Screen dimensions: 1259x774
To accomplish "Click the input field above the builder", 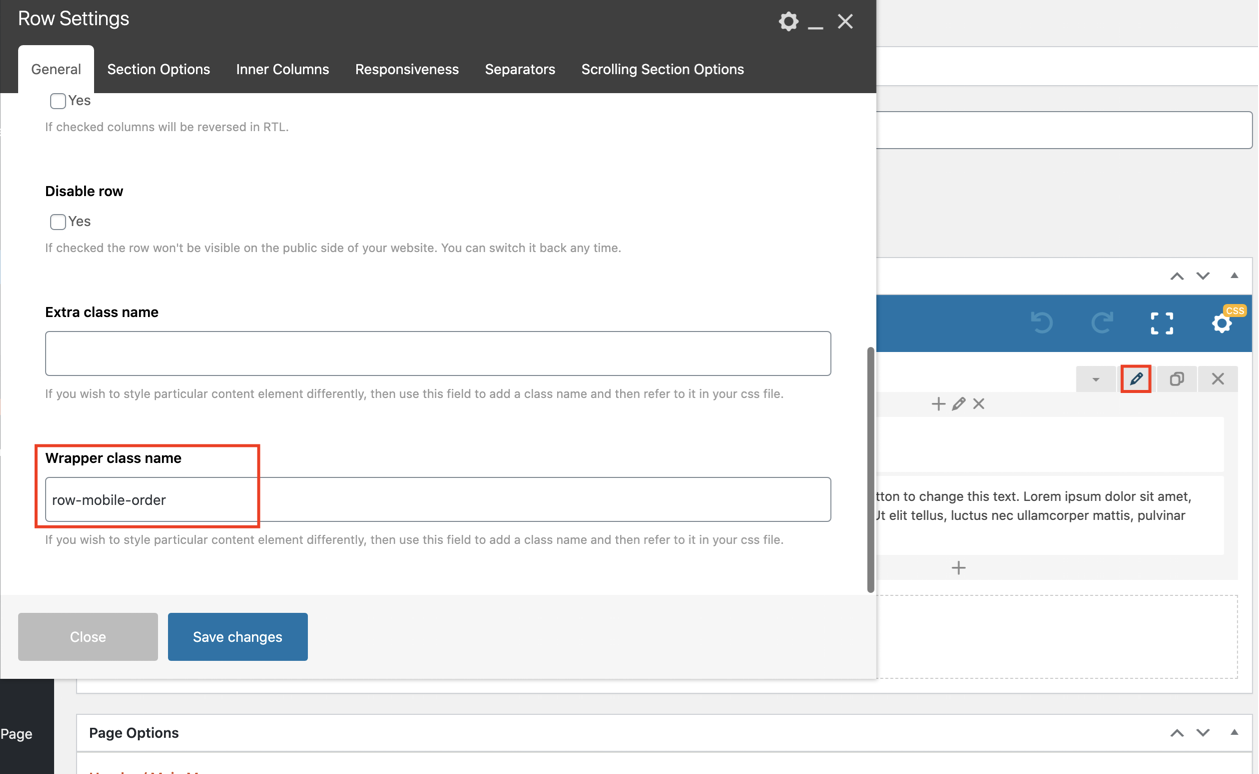I will (1064, 130).
